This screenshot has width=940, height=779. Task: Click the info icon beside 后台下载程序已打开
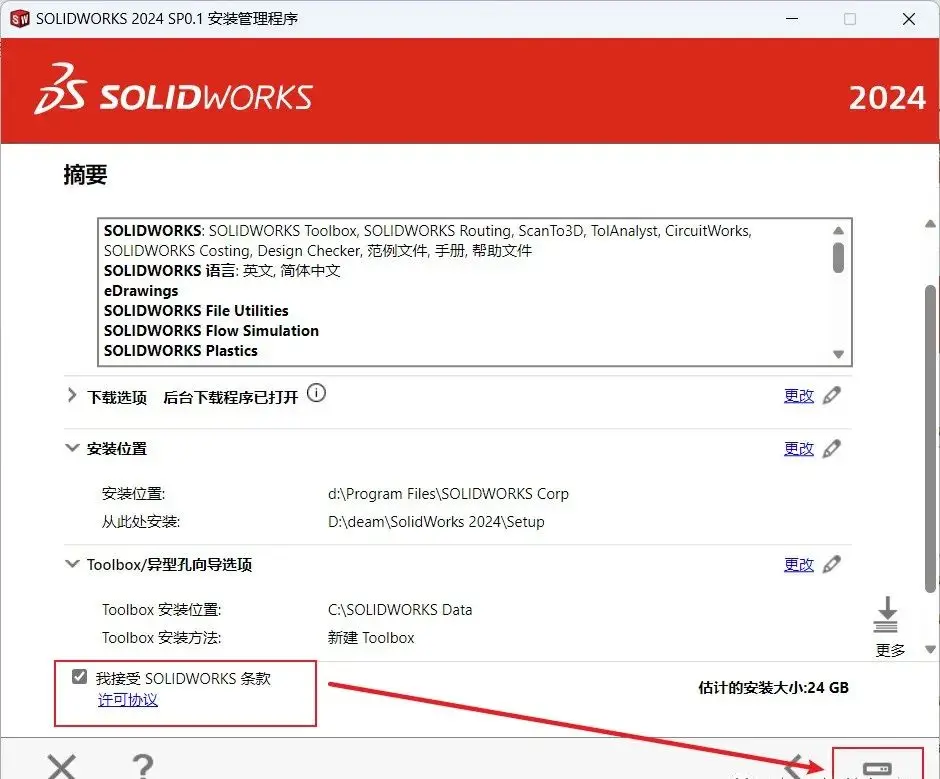[x=316, y=393]
